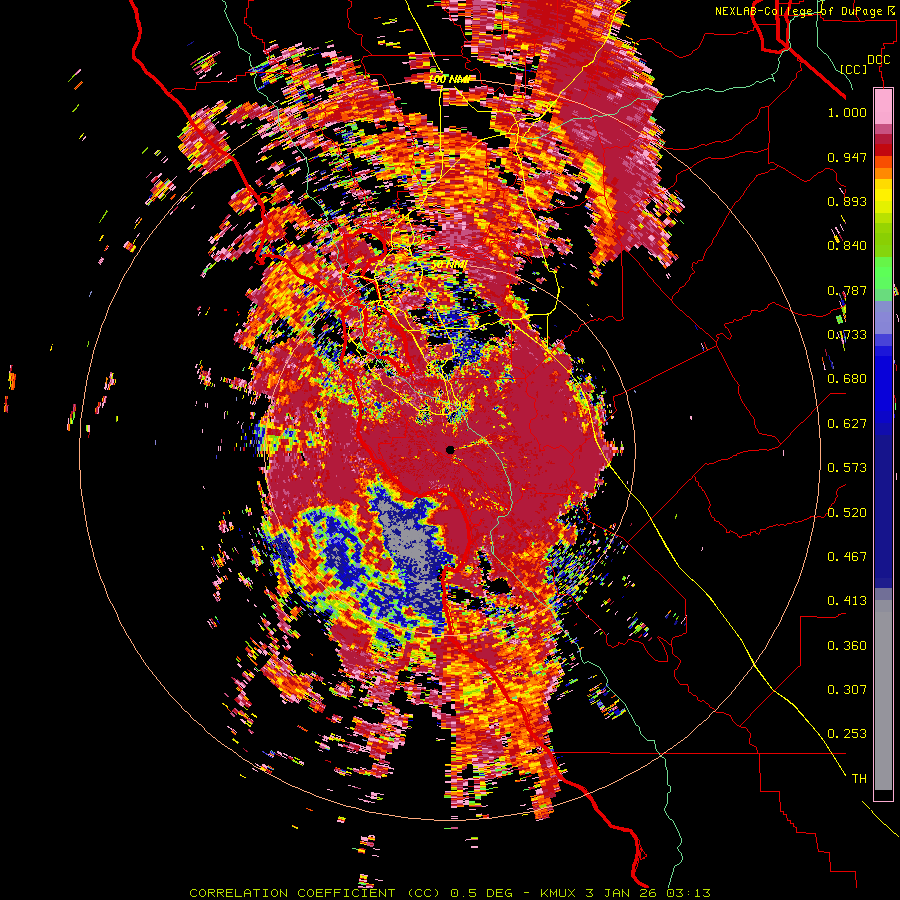900x900 pixels.
Task: Click the 0.627 legend value
Action: (x=847, y=424)
